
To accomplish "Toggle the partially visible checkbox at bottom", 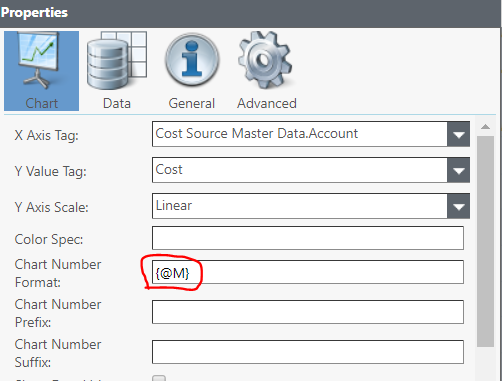I will tap(159, 378).
